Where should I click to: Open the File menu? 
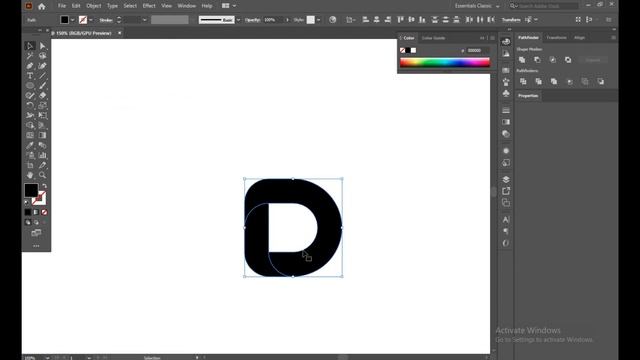pyautogui.click(x=62, y=6)
